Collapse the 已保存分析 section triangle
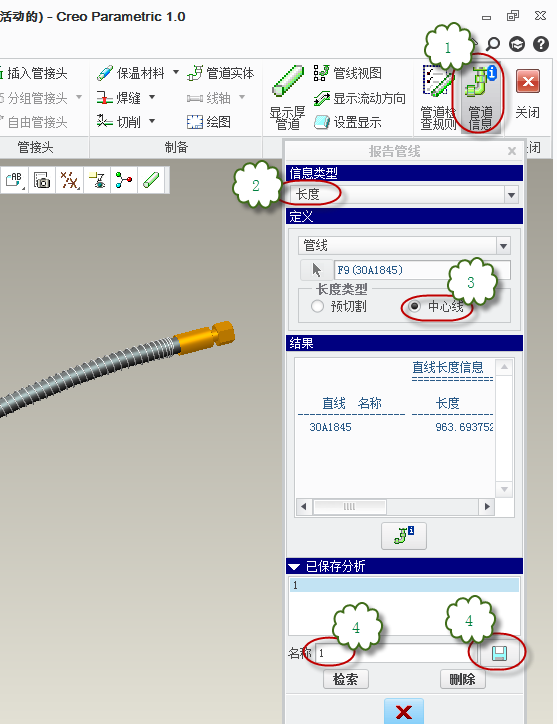The width and height of the screenshot is (557, 724). (x=294, y=567)
